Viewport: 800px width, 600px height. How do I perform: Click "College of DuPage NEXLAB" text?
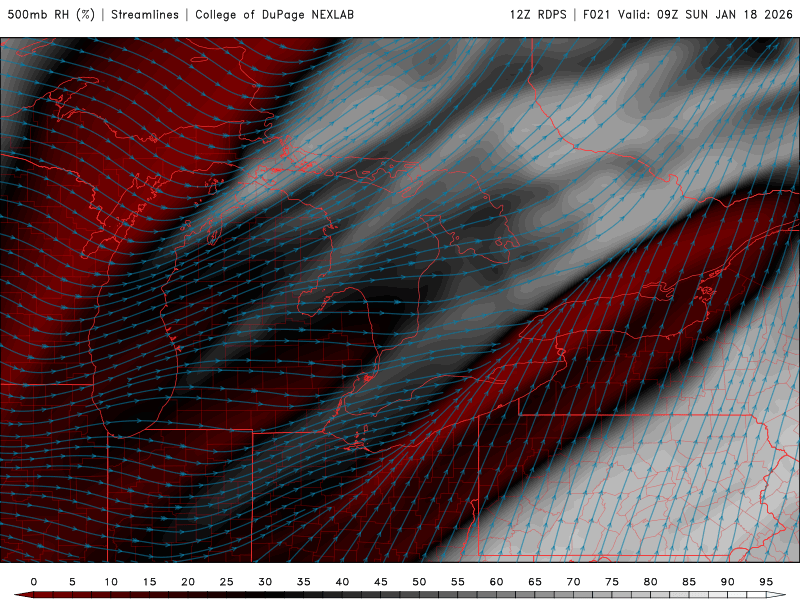[274, 14]
